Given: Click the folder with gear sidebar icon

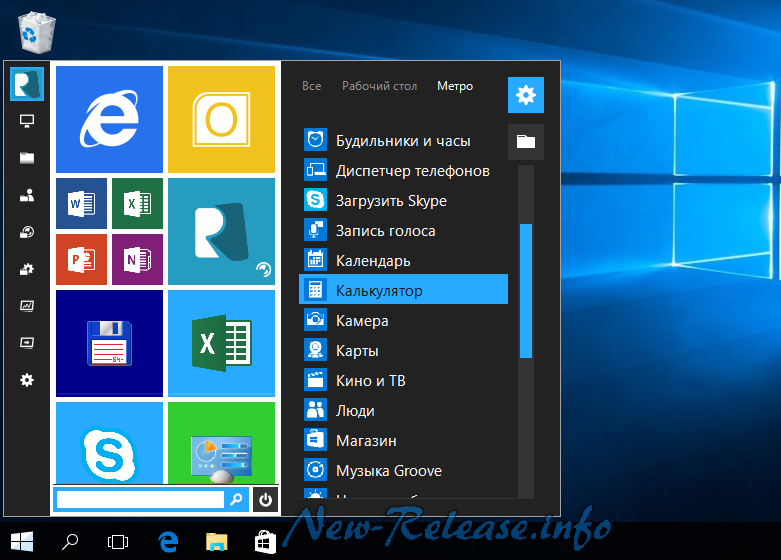Looking at the screenshot, I should point(27,269).
